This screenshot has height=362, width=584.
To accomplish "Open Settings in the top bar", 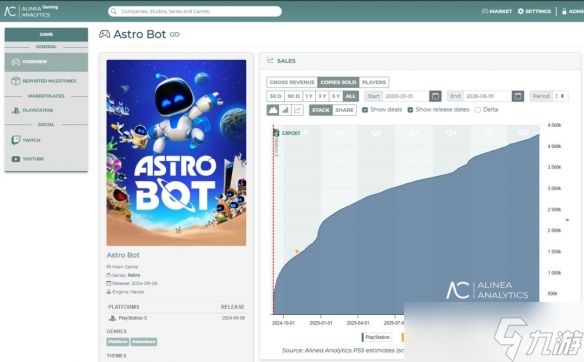I will coord(534,11).
